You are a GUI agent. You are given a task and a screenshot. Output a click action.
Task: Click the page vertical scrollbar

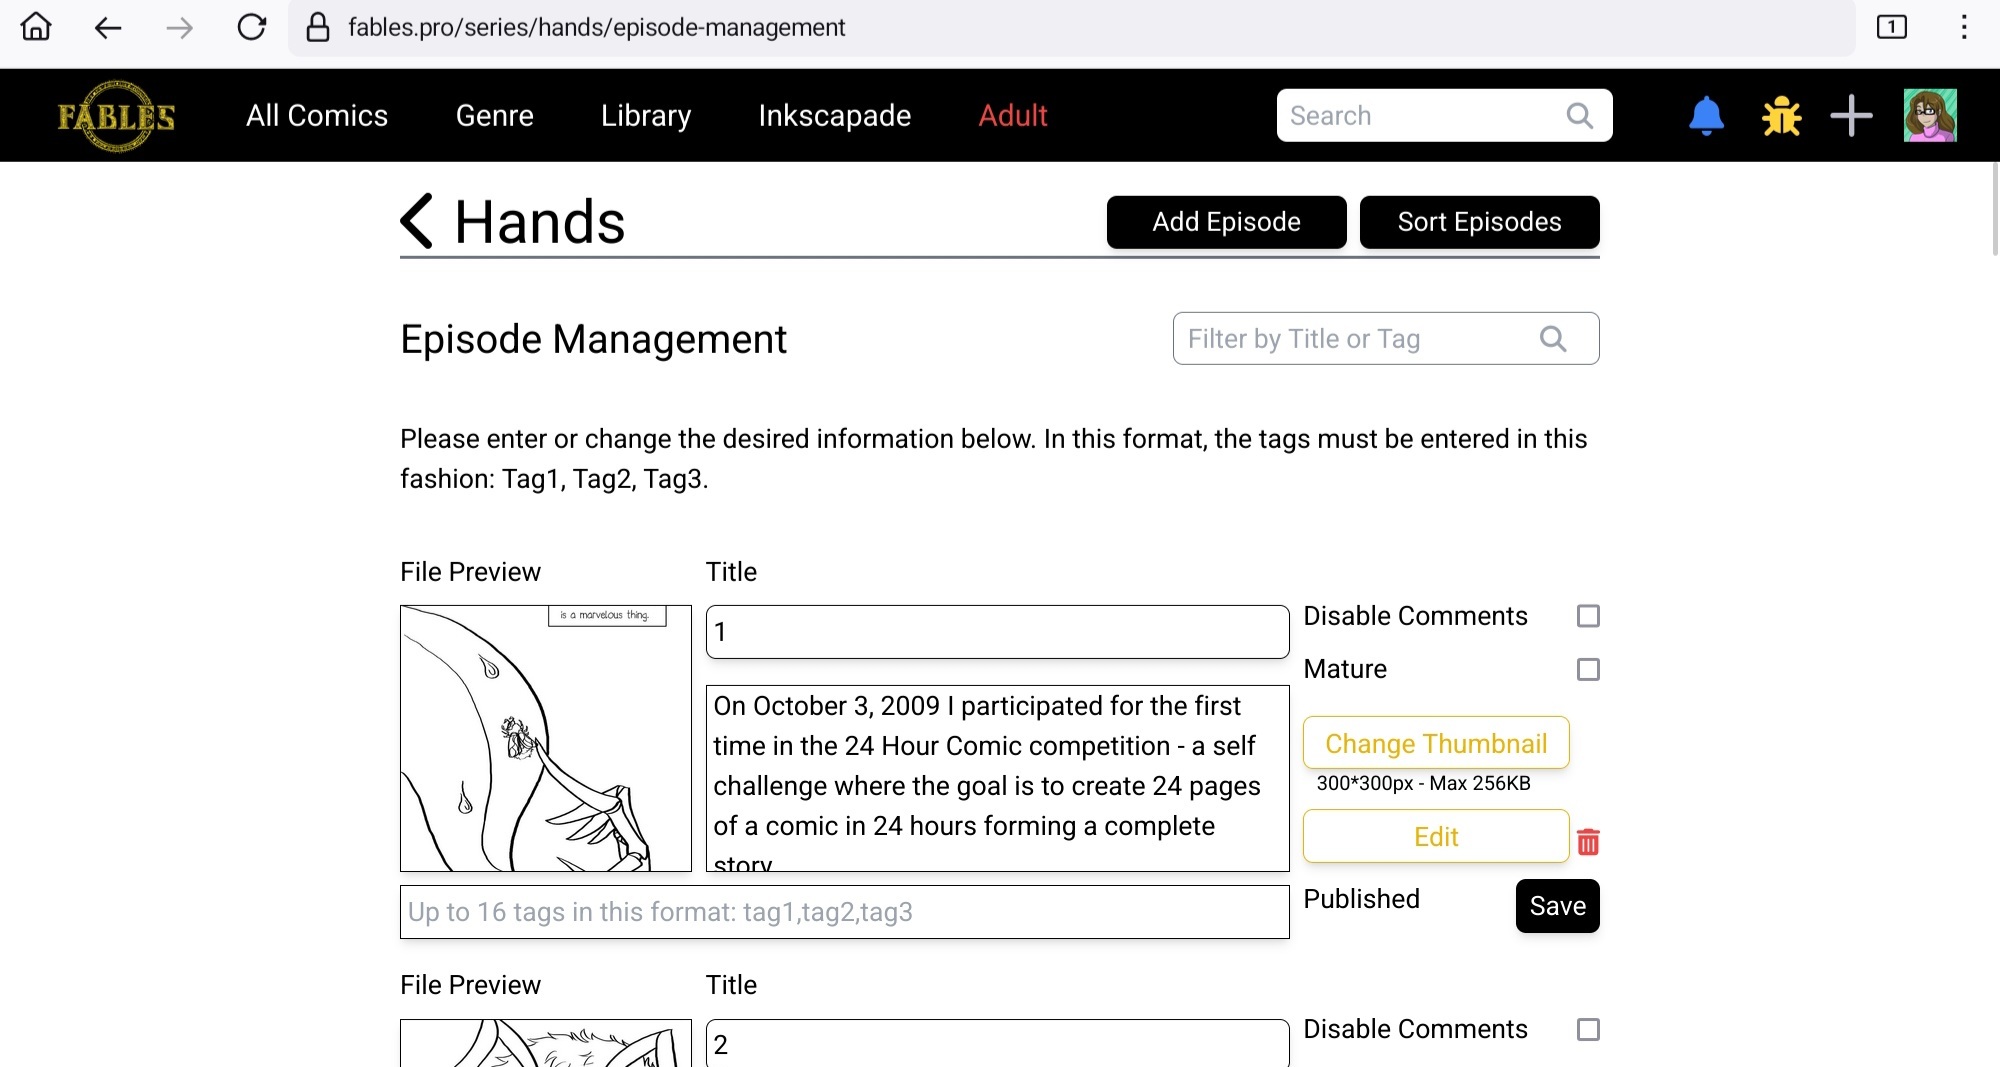click(x=1994, y=210)
